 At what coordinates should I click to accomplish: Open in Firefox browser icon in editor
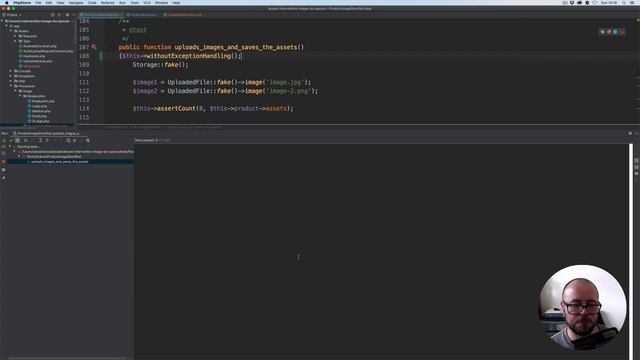tap(609, 31)
